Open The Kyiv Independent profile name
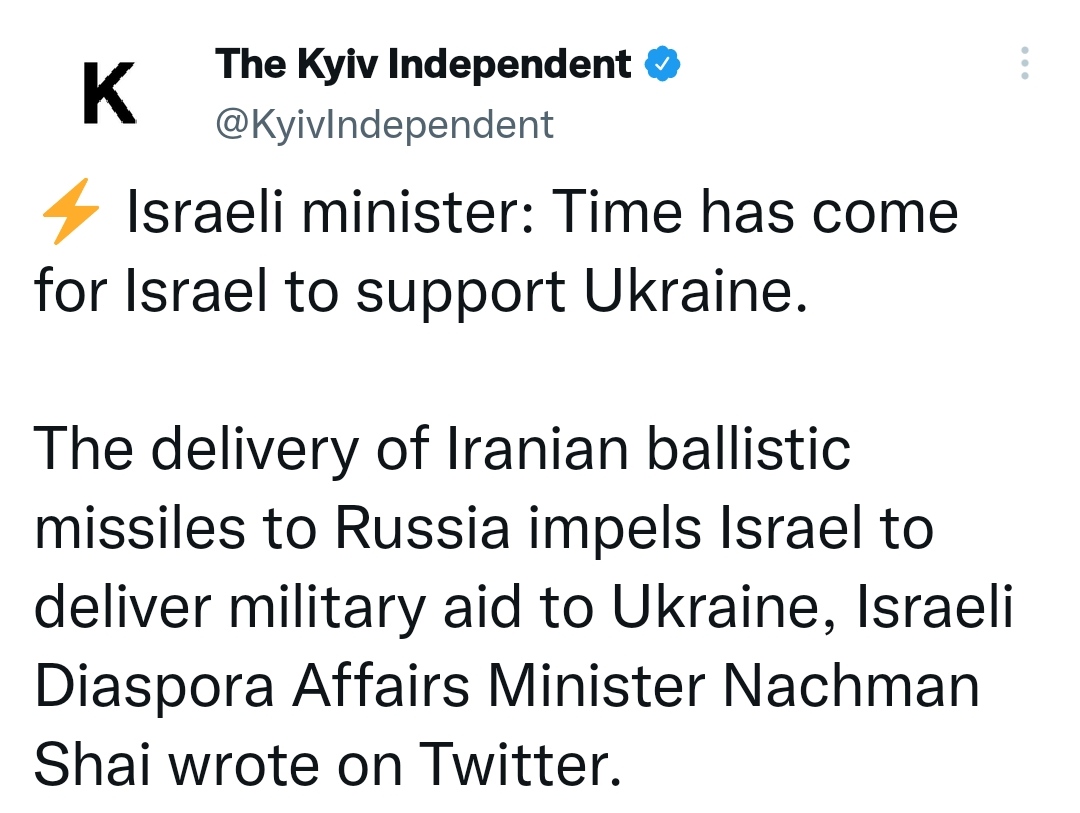 coord(424,65)
